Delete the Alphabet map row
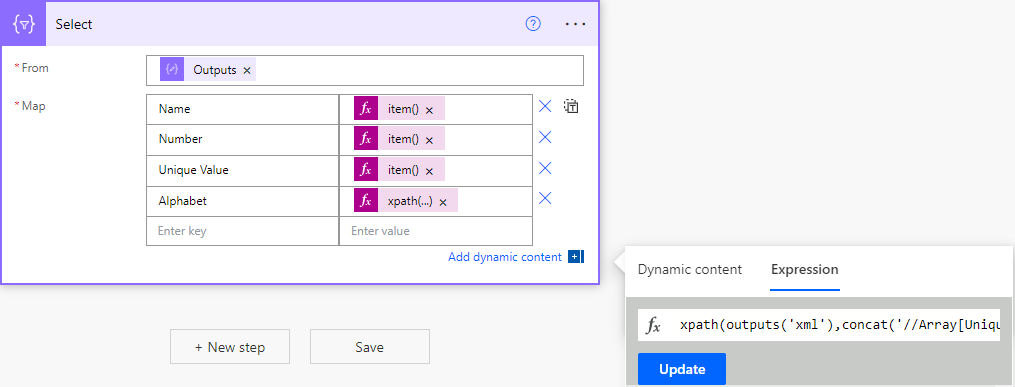The width and height of the screenshot is (1015, 387). 545,198
